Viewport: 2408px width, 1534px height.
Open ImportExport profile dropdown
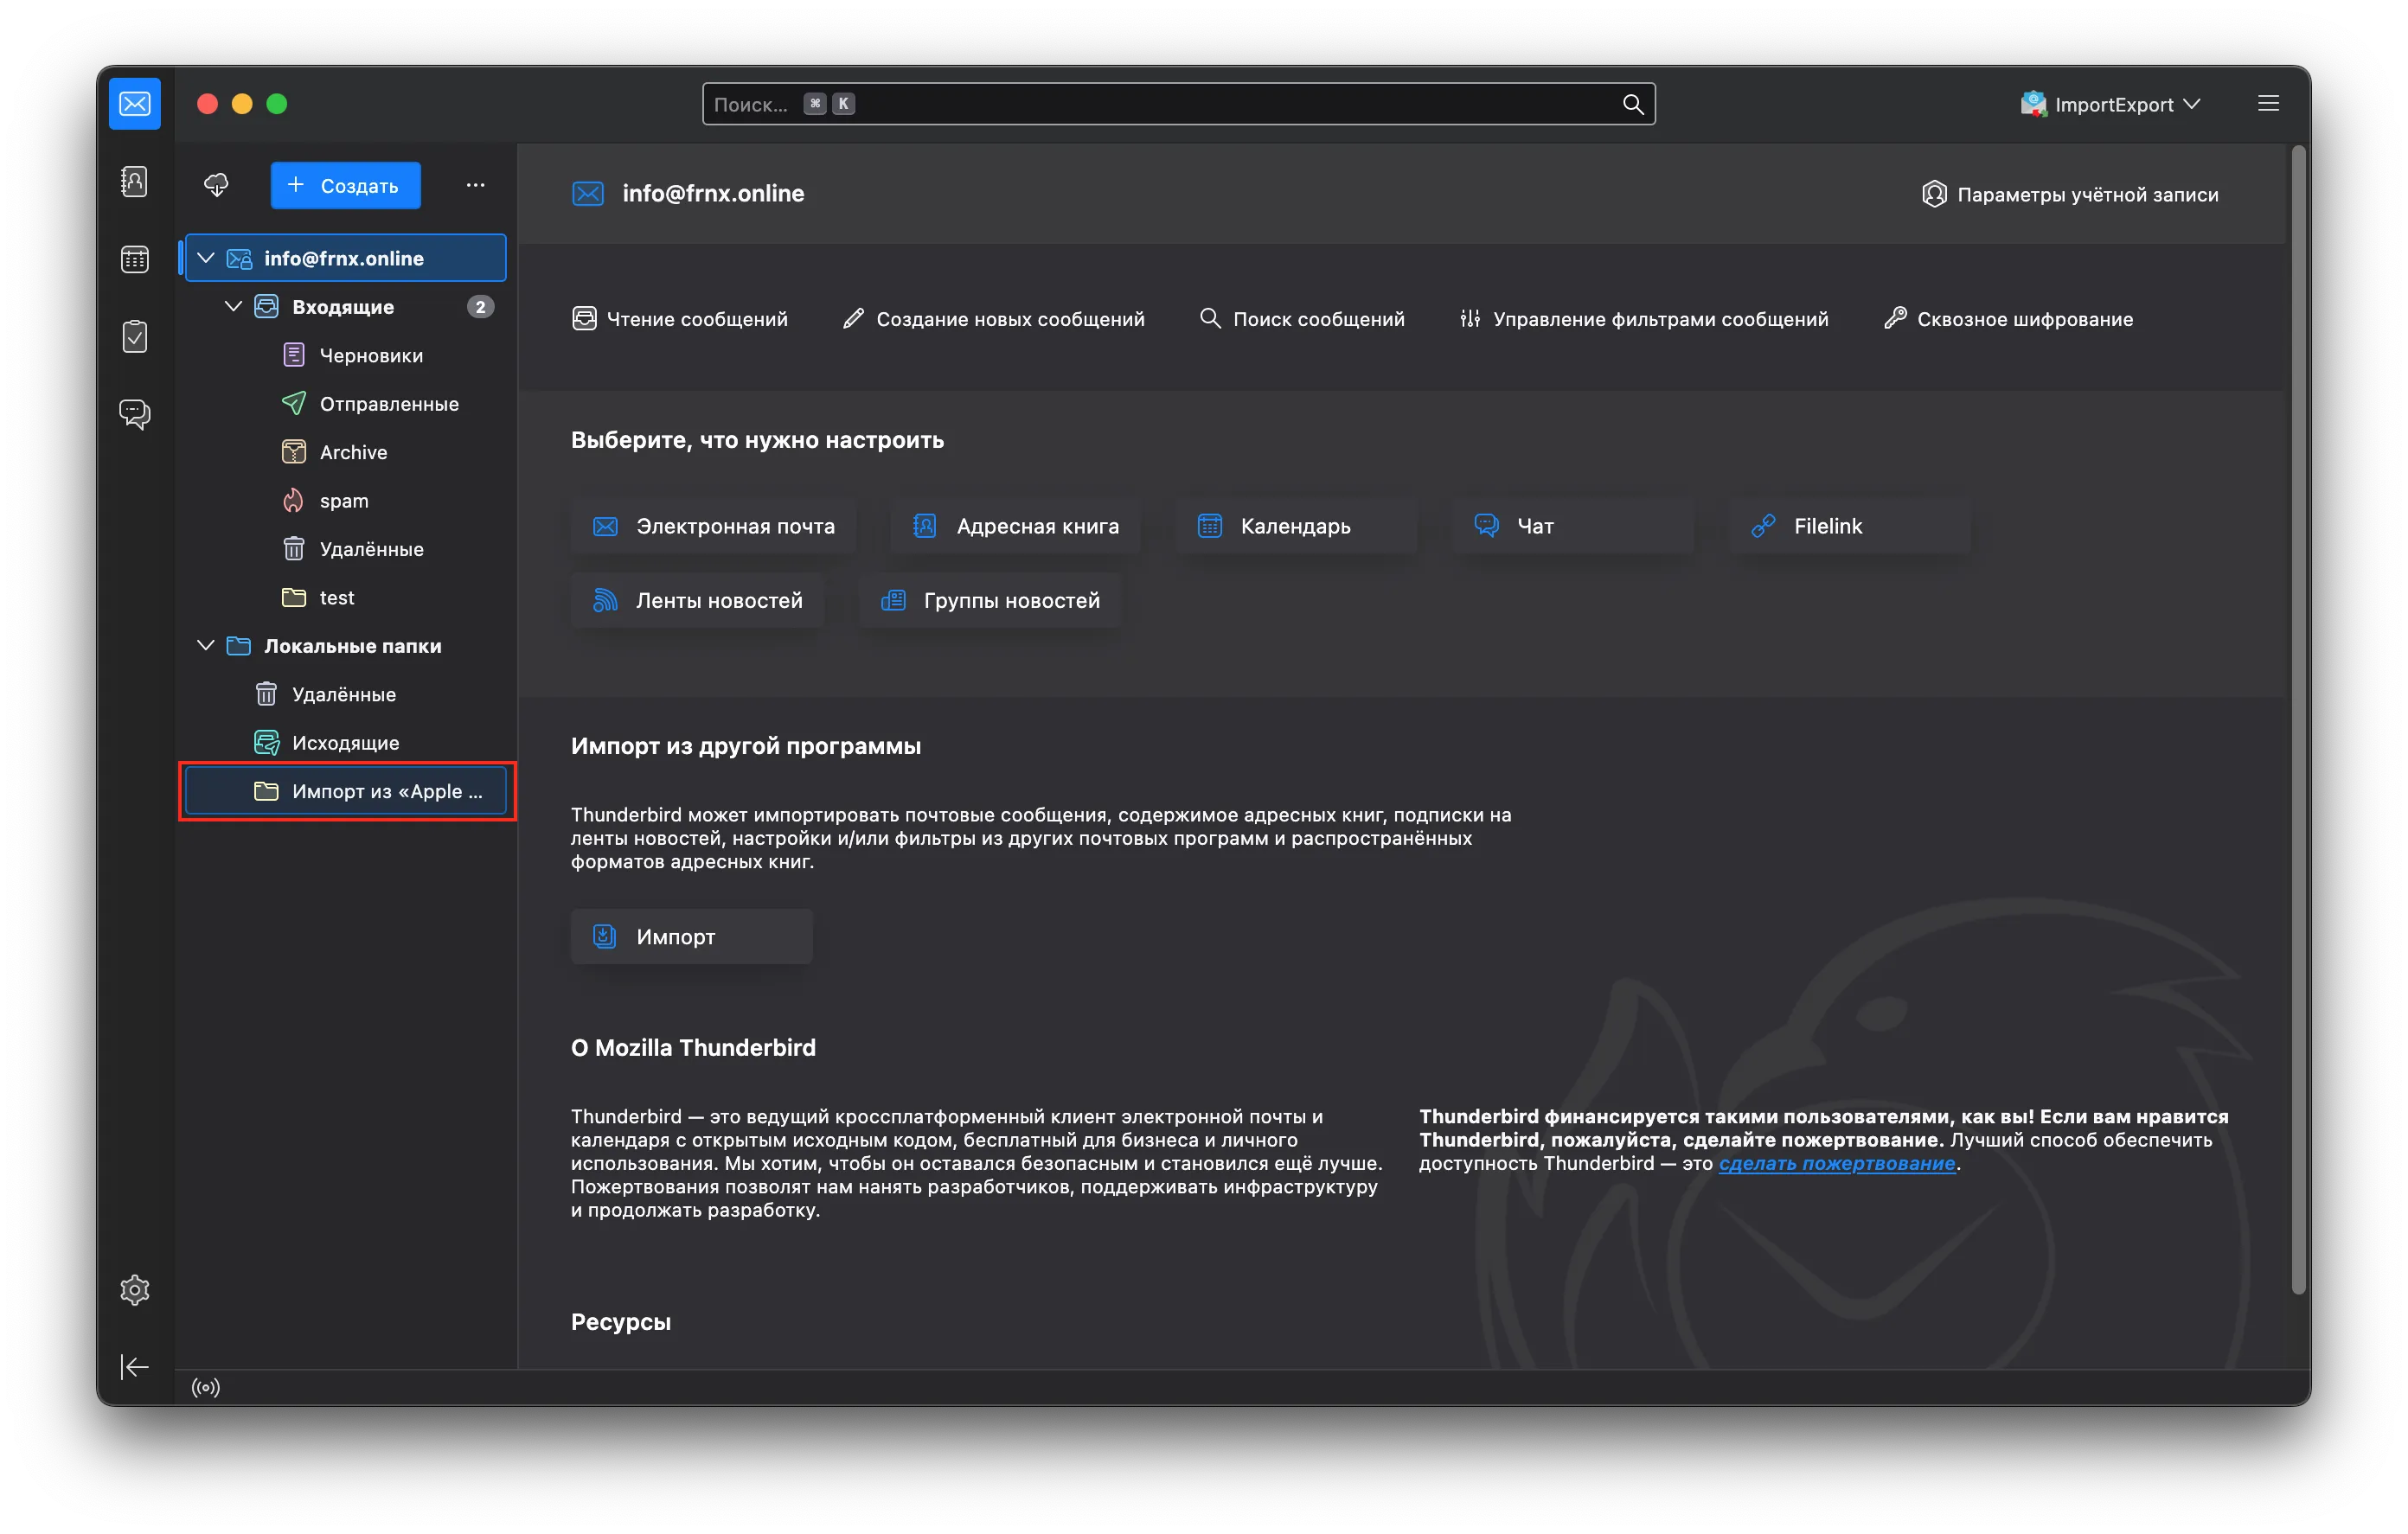pyautogui.click(x=2110, y=104)
